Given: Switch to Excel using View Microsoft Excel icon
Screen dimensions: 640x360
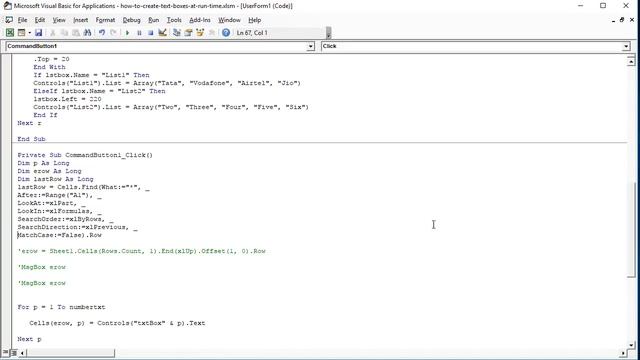Looking at the screenshot, I should pyautogui.click(x=10, y=33).
